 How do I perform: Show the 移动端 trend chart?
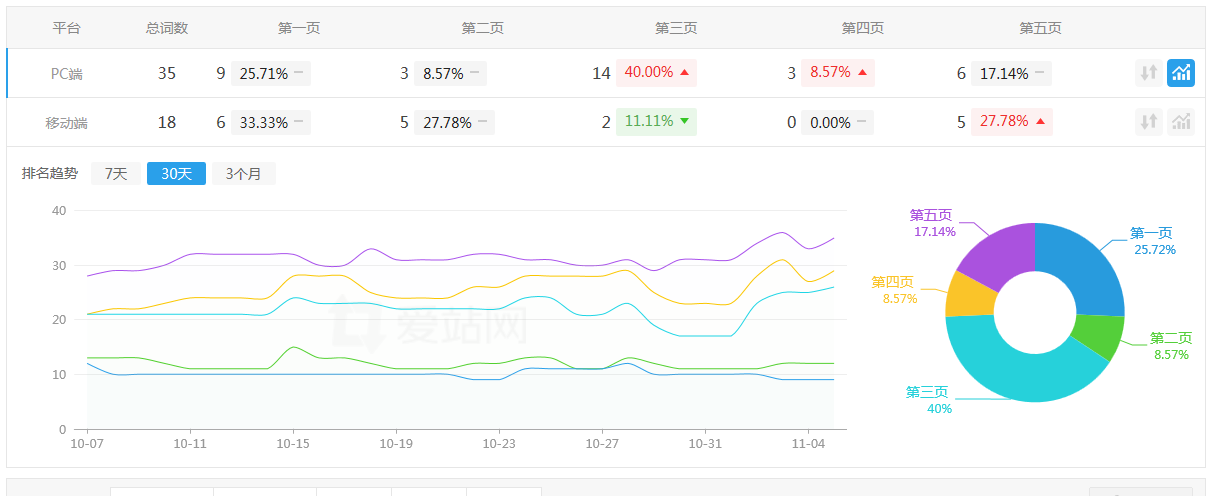pyautogui.click(x=1181, y=122)
